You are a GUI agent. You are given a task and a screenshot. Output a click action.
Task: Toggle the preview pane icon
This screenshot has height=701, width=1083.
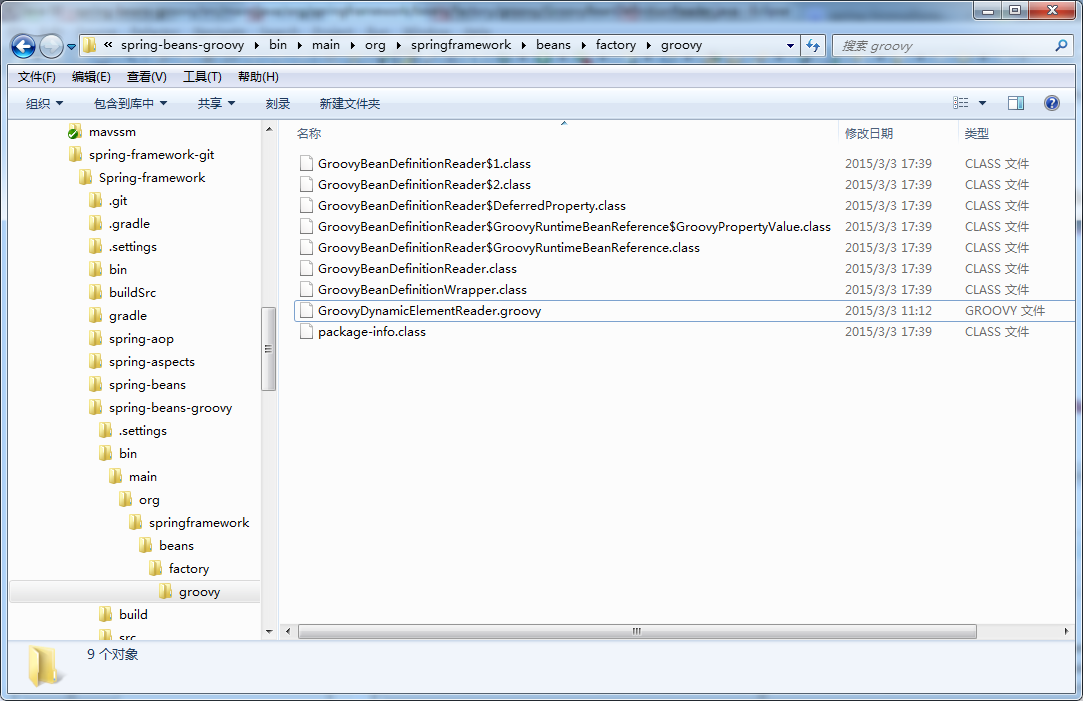coord(1015,103)
